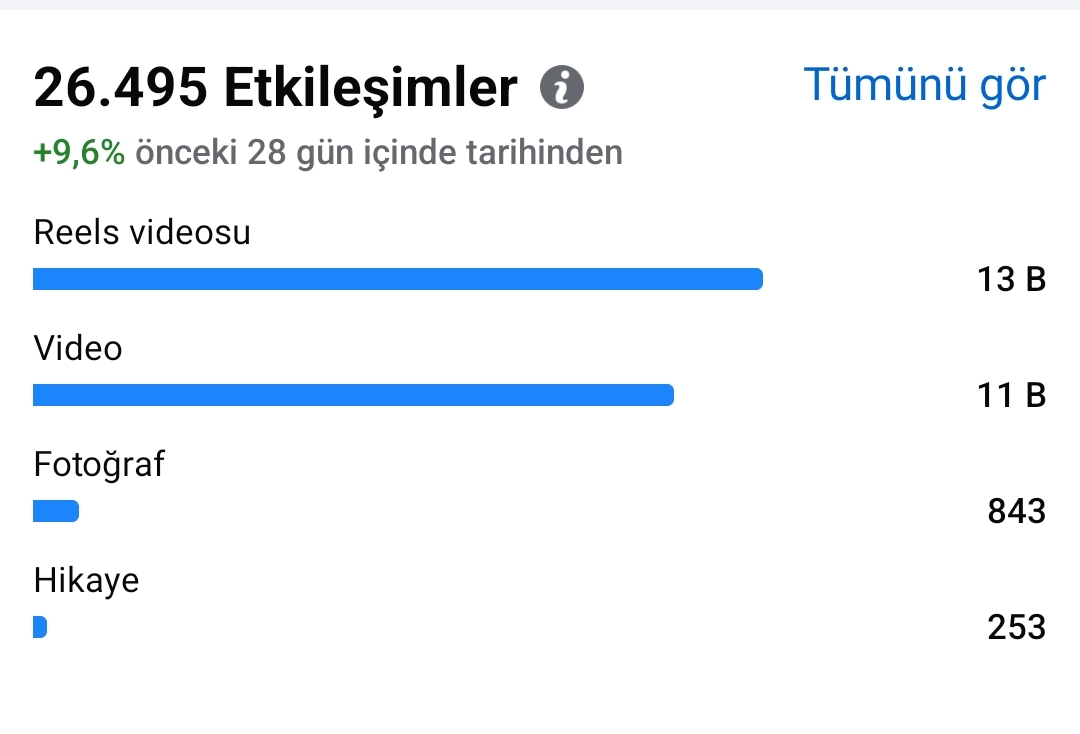Screen dimensions: 1080x734
Task: Click the info icon beside Etkileşimler
Action: [561, 87]
